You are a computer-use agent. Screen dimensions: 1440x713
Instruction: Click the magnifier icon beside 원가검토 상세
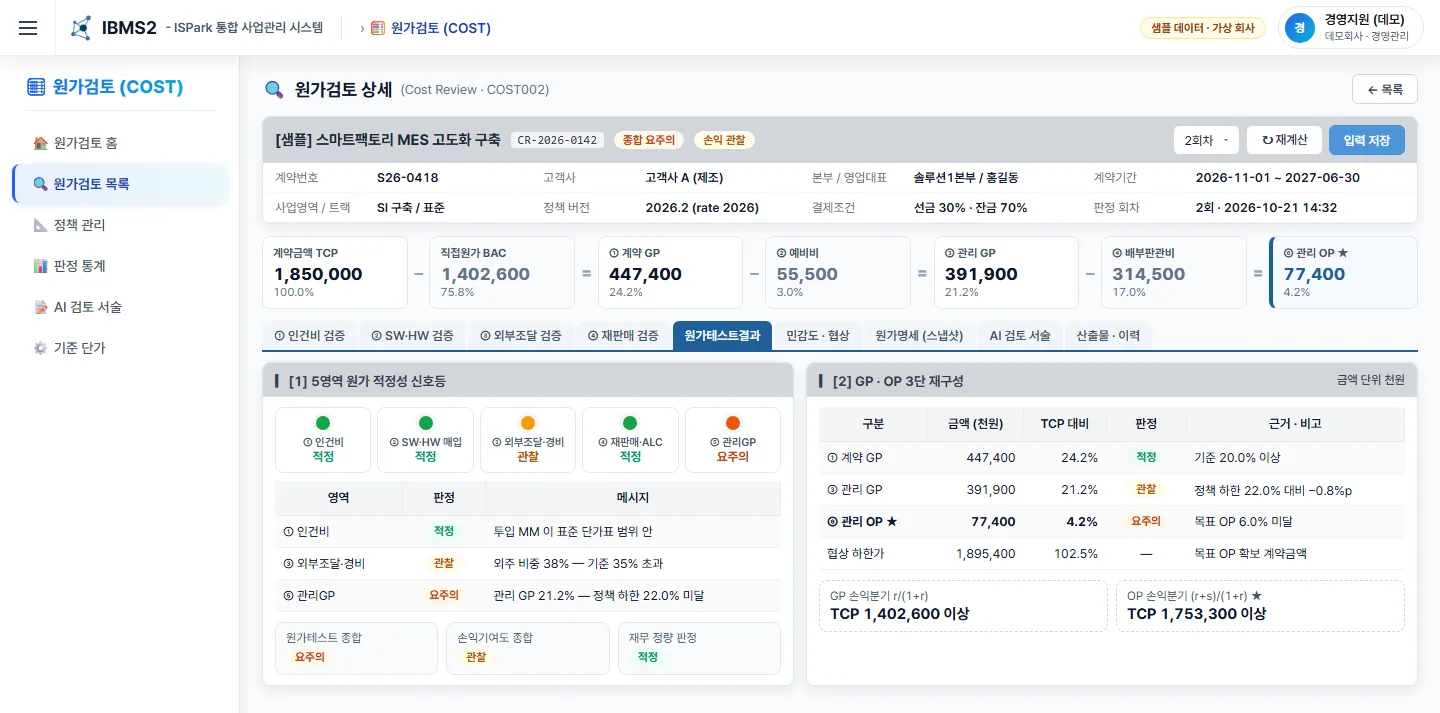pos(274,89)
